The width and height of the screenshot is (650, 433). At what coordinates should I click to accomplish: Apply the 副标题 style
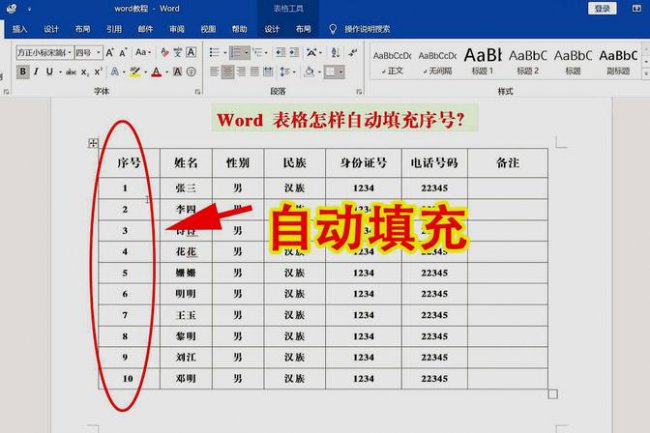tap(618, 63)
